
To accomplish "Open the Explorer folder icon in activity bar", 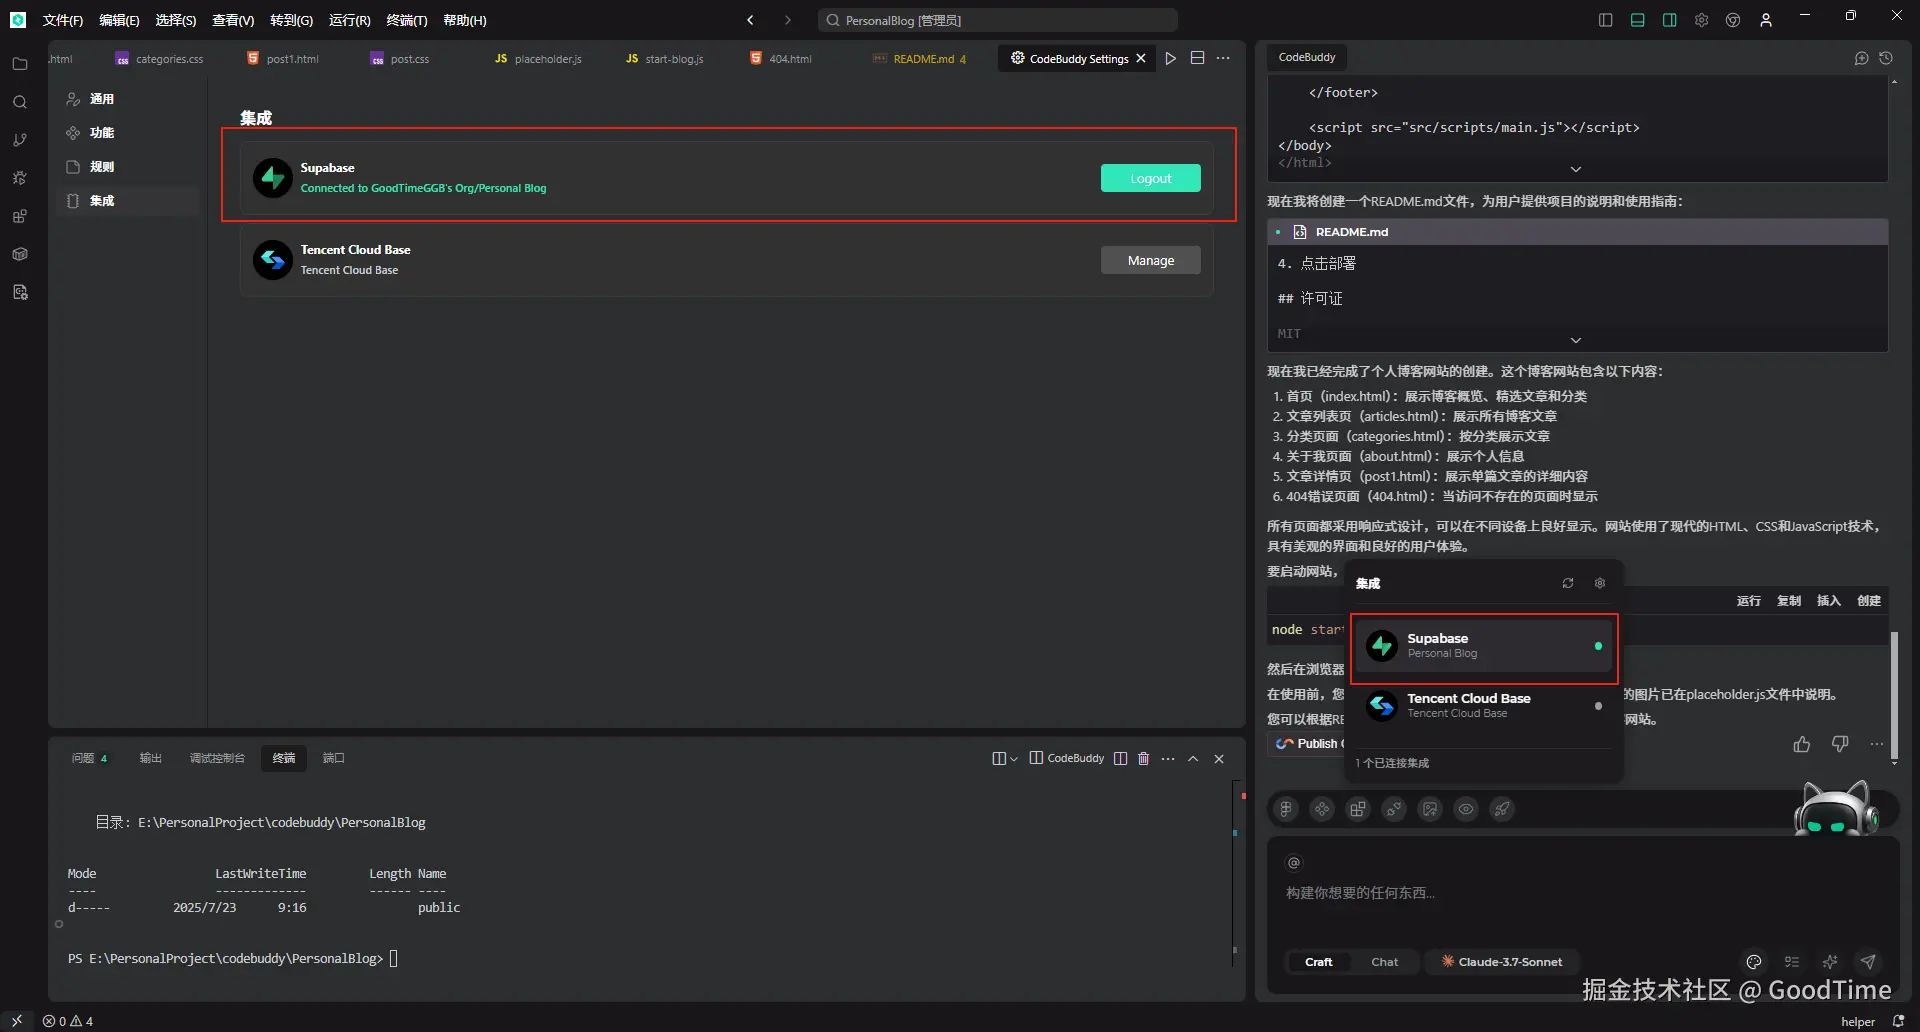I will (20, 64).
